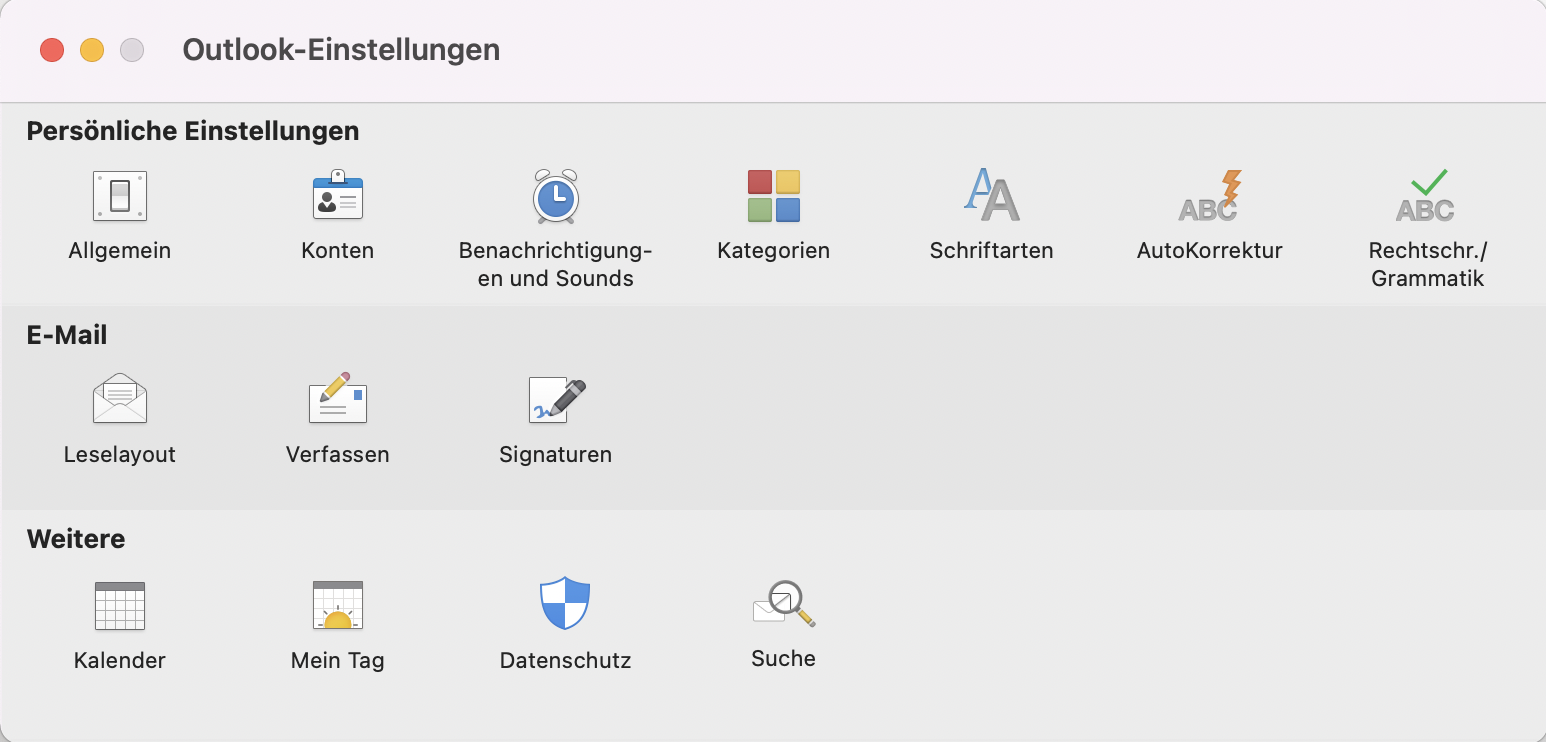This screenshot has width=1546, height=742.
Task: Open Mein Tag sunrise calendar icon
Action: pos(338,606)
